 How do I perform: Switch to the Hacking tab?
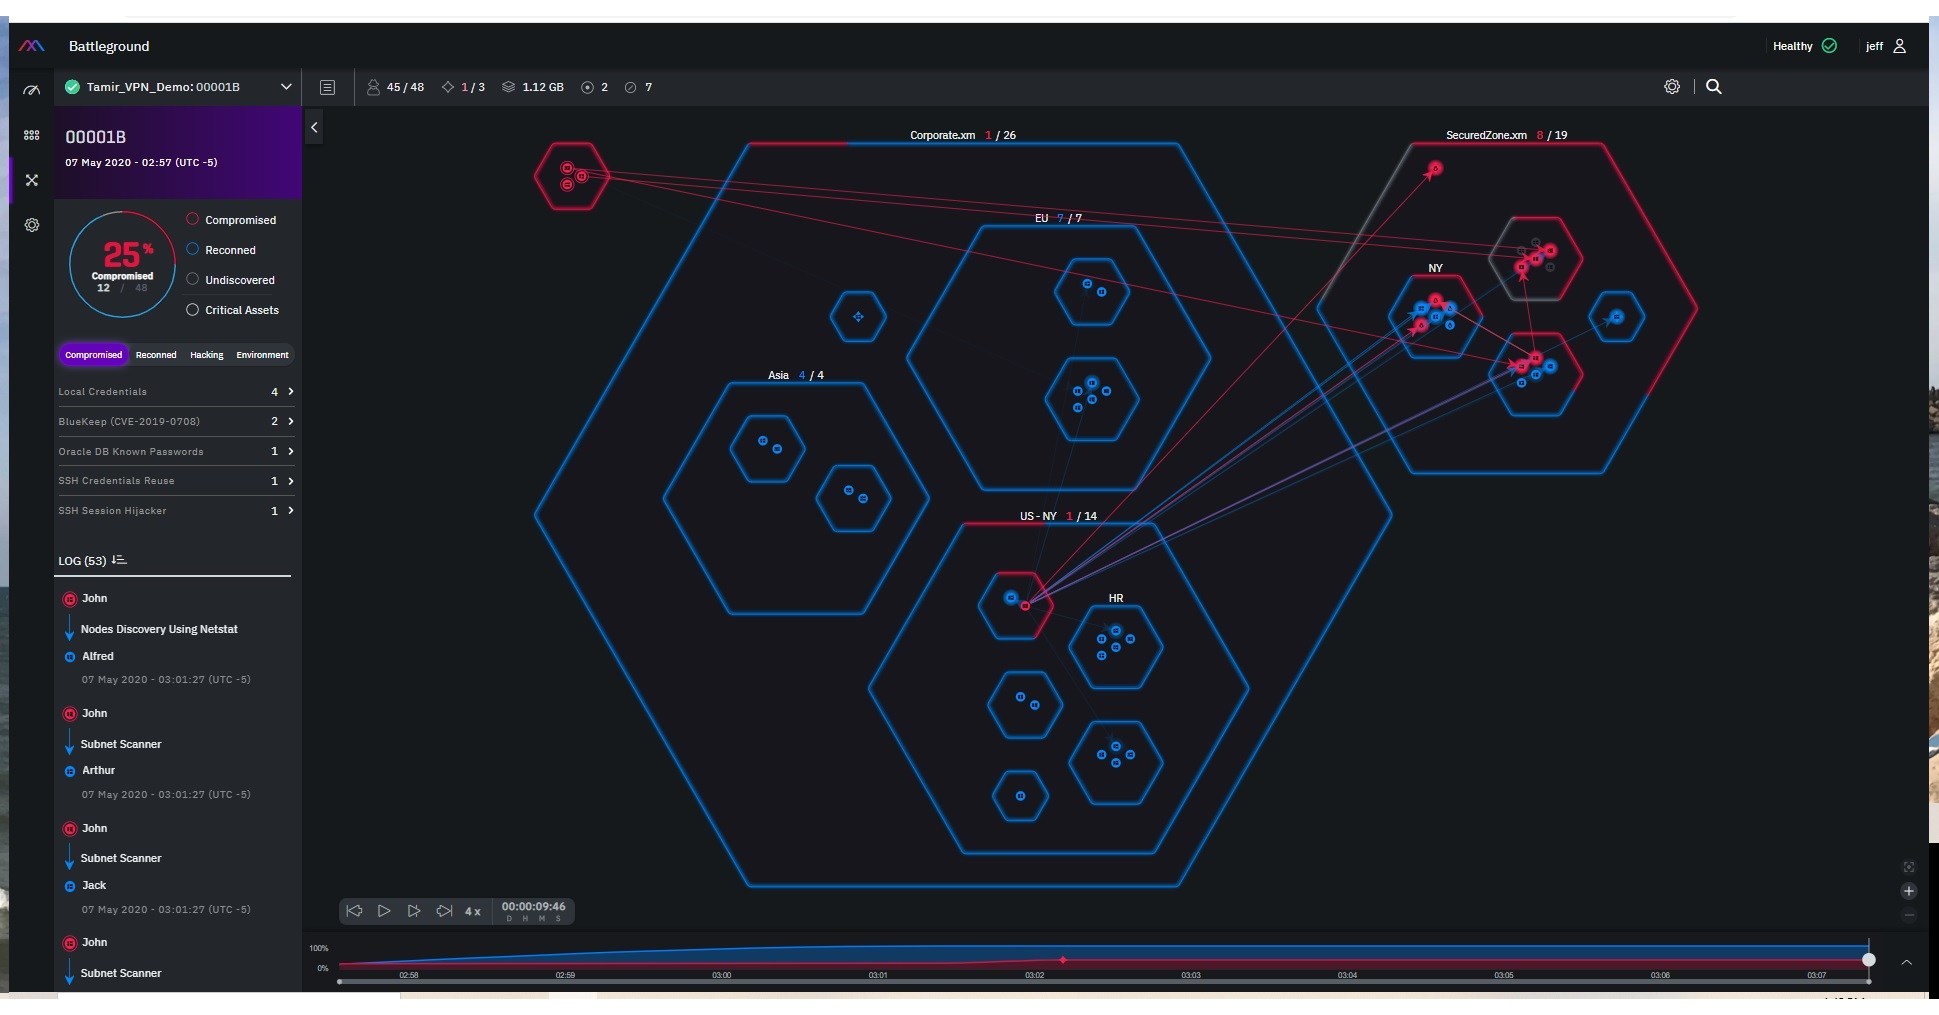[206, 355]
